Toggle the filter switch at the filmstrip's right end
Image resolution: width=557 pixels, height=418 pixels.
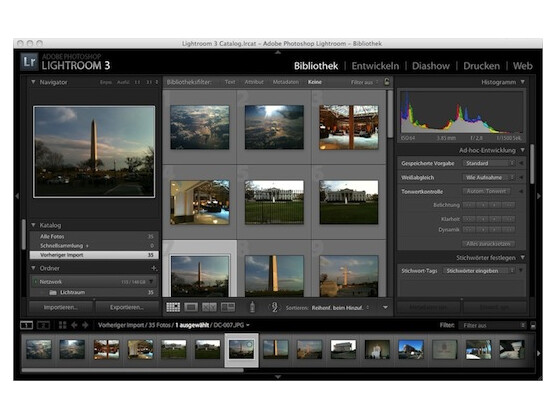click(533, 325)
